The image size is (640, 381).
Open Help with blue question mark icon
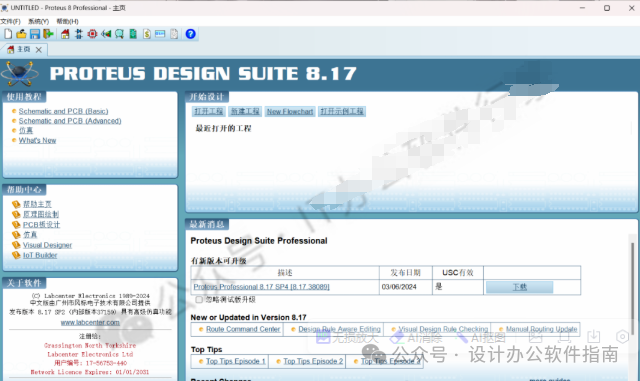[x=191, y=34]
